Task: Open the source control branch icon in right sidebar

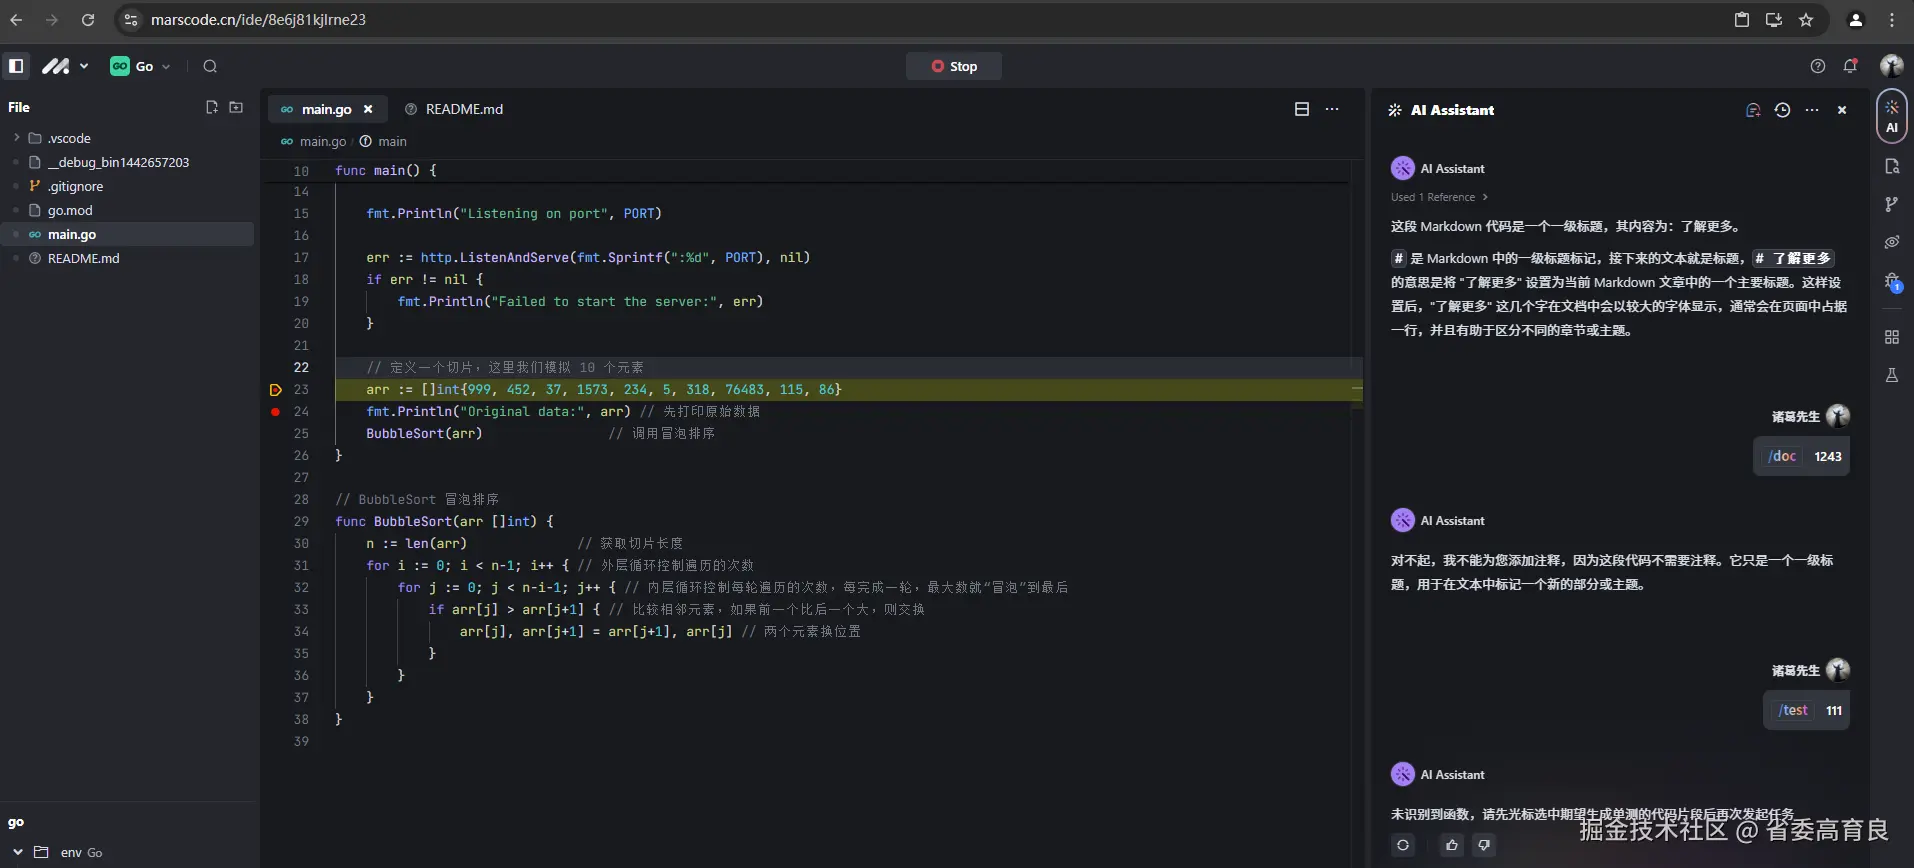Action: click(1891, 204)
